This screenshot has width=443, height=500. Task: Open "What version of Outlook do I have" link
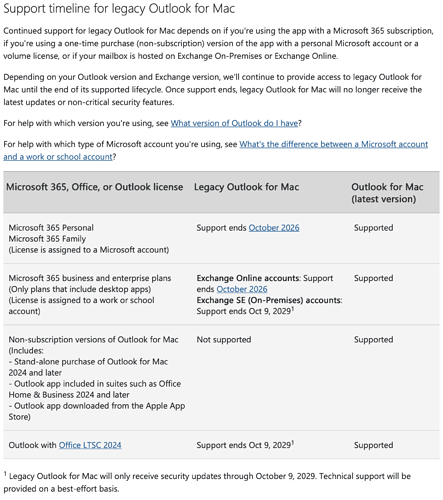(x=234, y=123)
